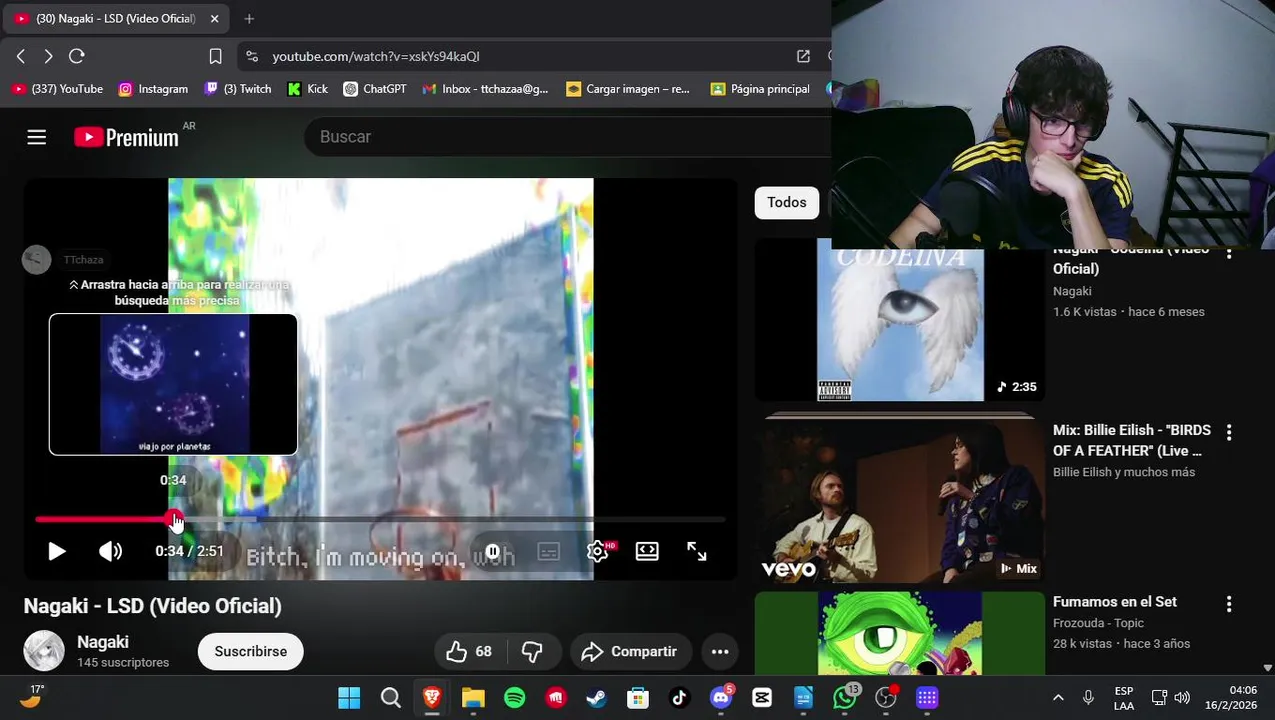The width and height of the screenshot is (1275, 720).
Task: Open the Fumamos en el Set video title
Action: (1115, 602)
